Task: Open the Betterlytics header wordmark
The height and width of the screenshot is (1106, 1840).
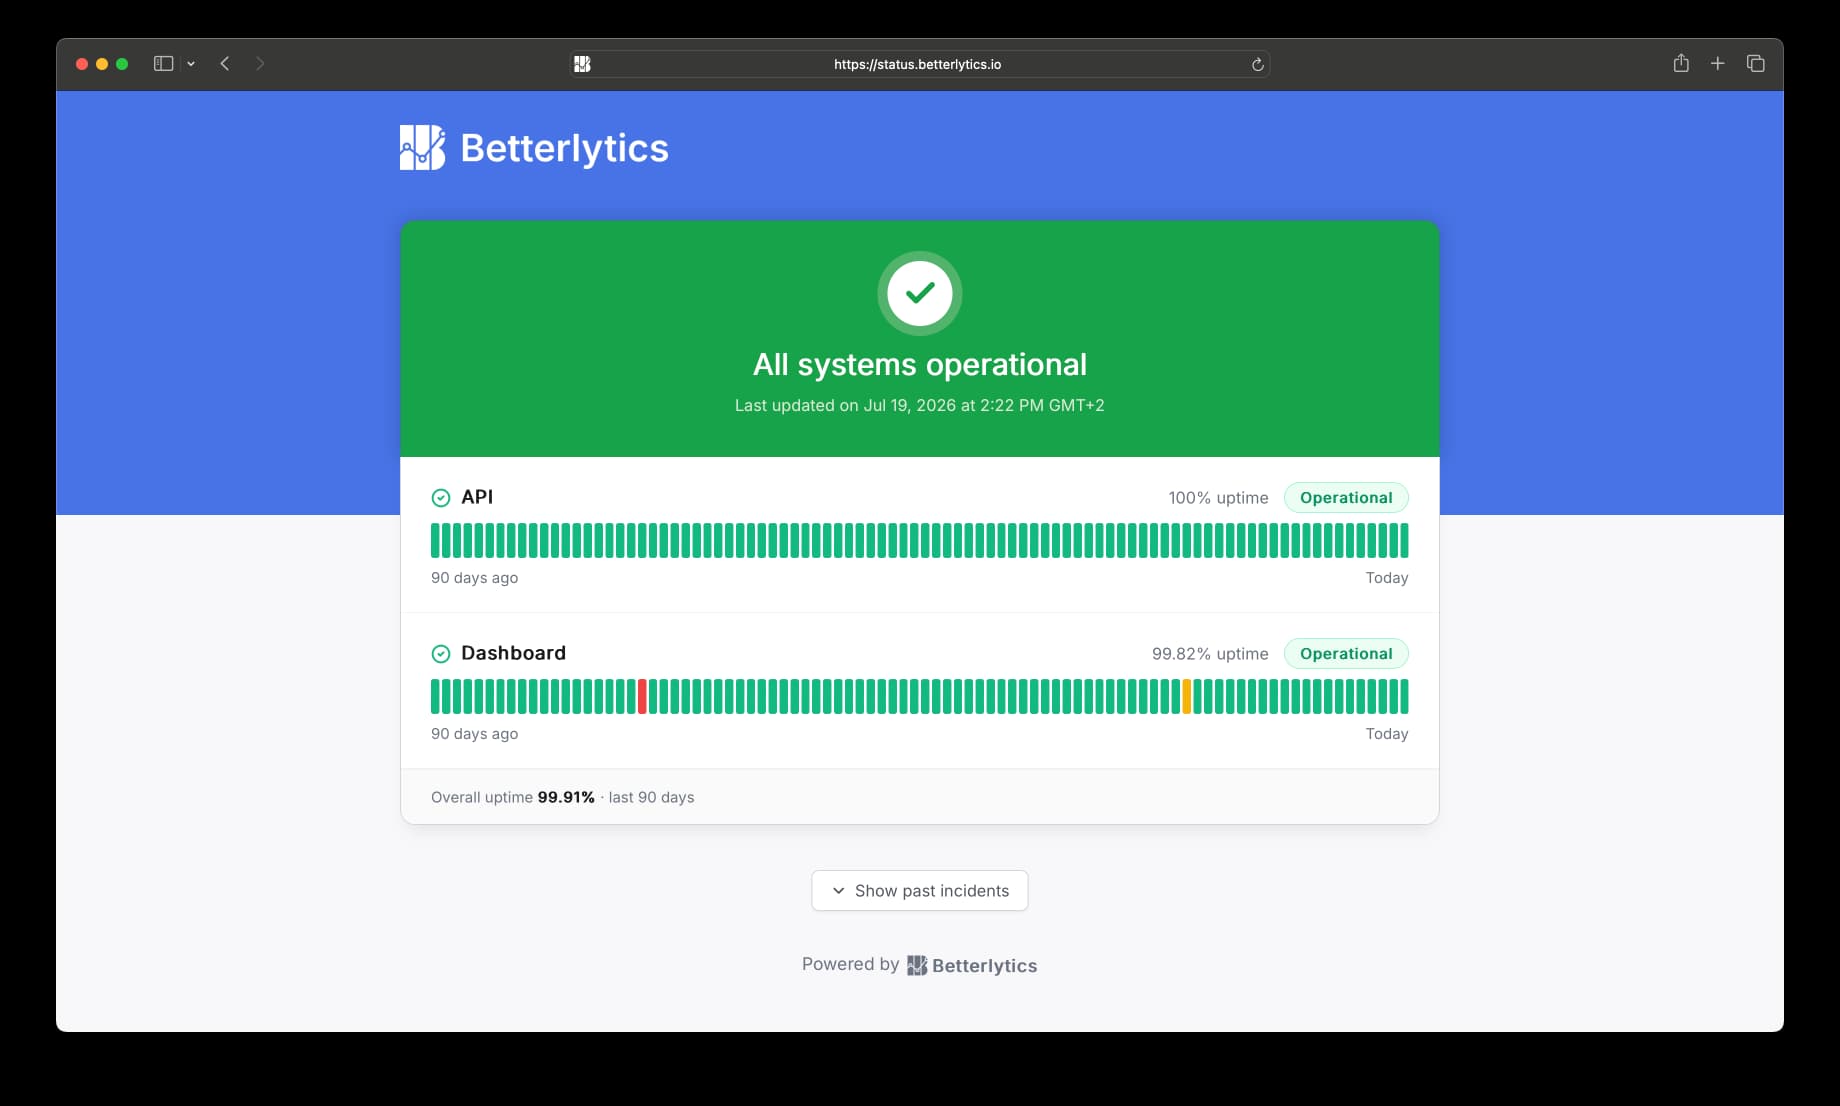Action: point(564,148)
